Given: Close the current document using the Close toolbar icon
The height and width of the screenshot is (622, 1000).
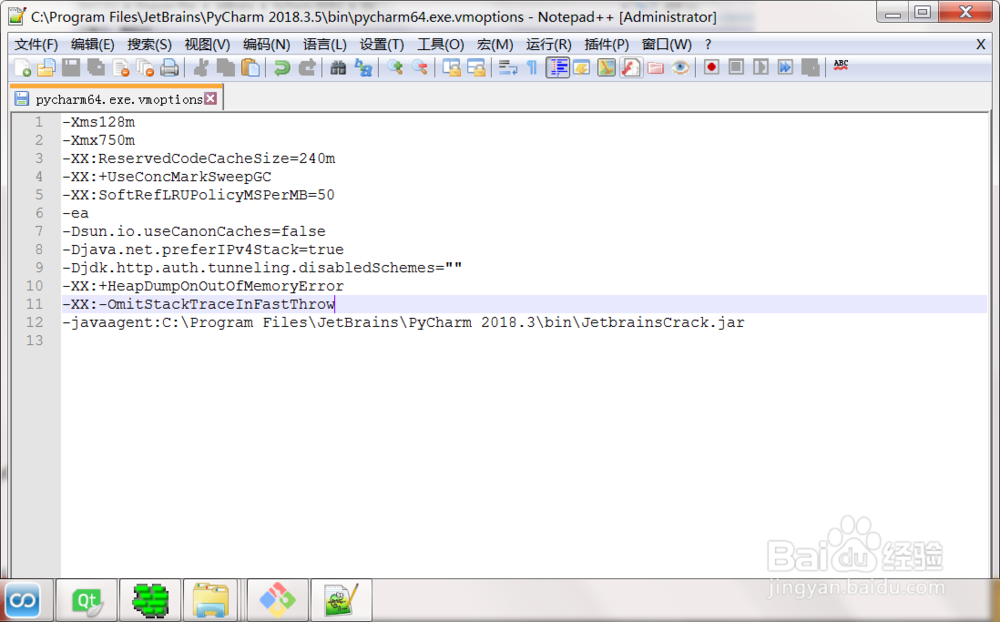Looking at the screenshot, I should click(x=121, y=67).
